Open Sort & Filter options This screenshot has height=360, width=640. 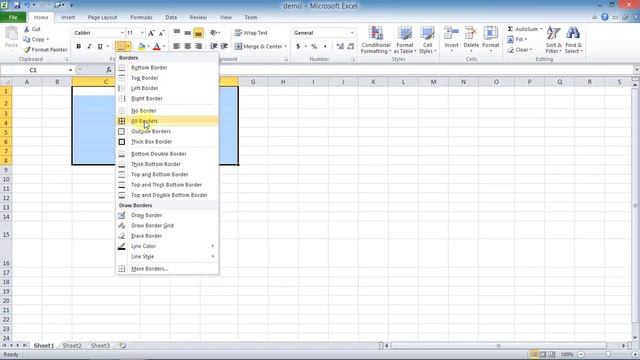tap(553, 40)
